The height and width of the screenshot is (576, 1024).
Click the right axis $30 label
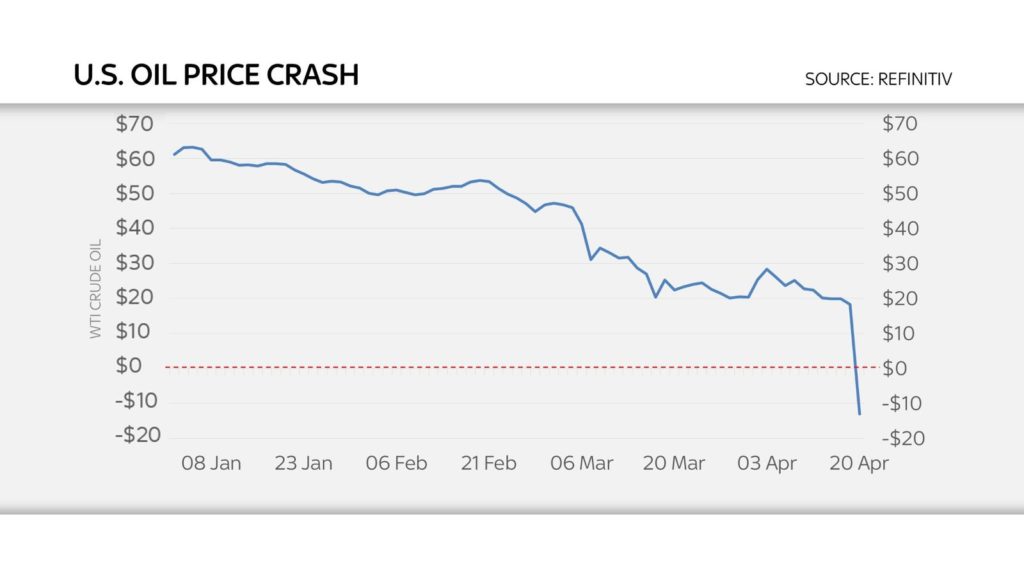(901, 264)
